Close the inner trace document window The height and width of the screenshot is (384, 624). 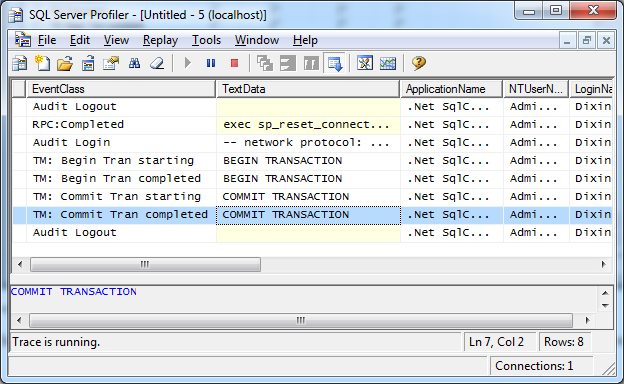point(606,41)
